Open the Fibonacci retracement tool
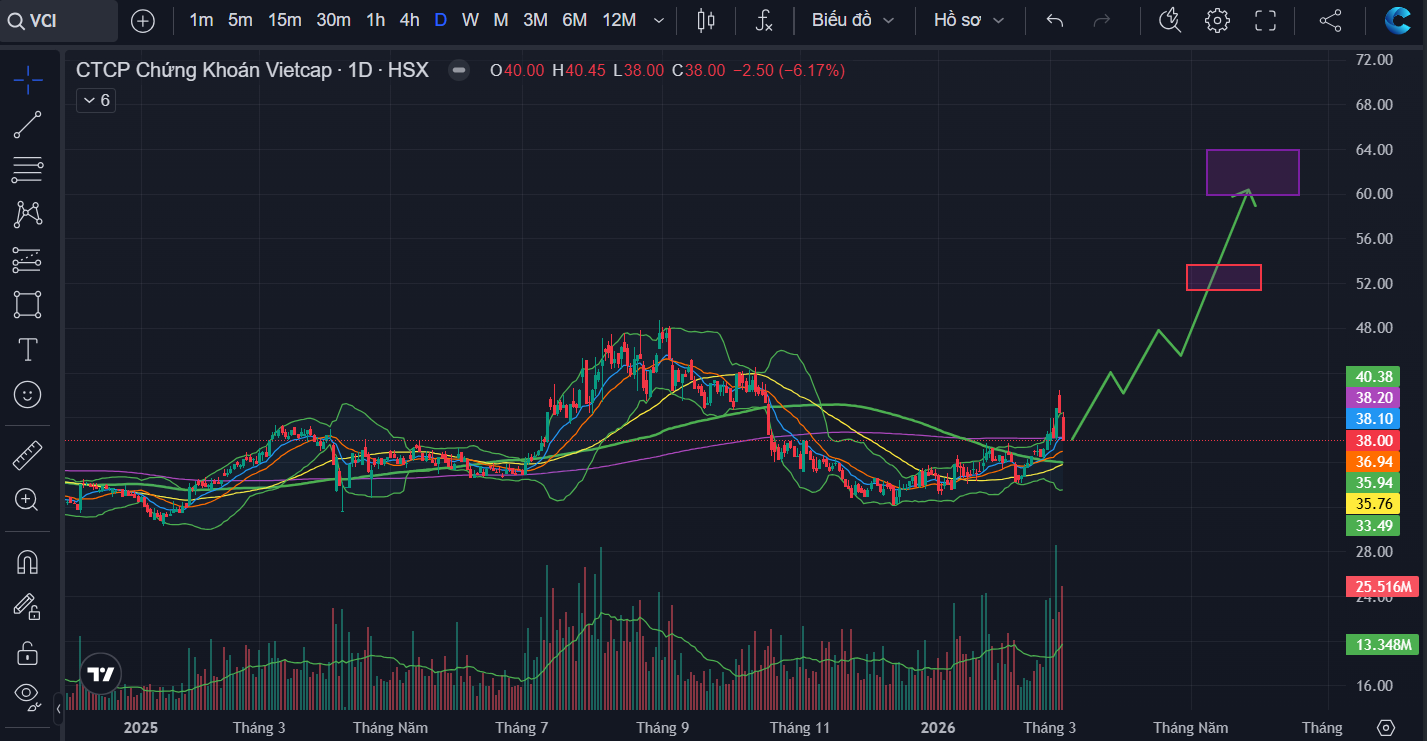1427x741 pixels. pyautogui.click(x=28, y=170)
